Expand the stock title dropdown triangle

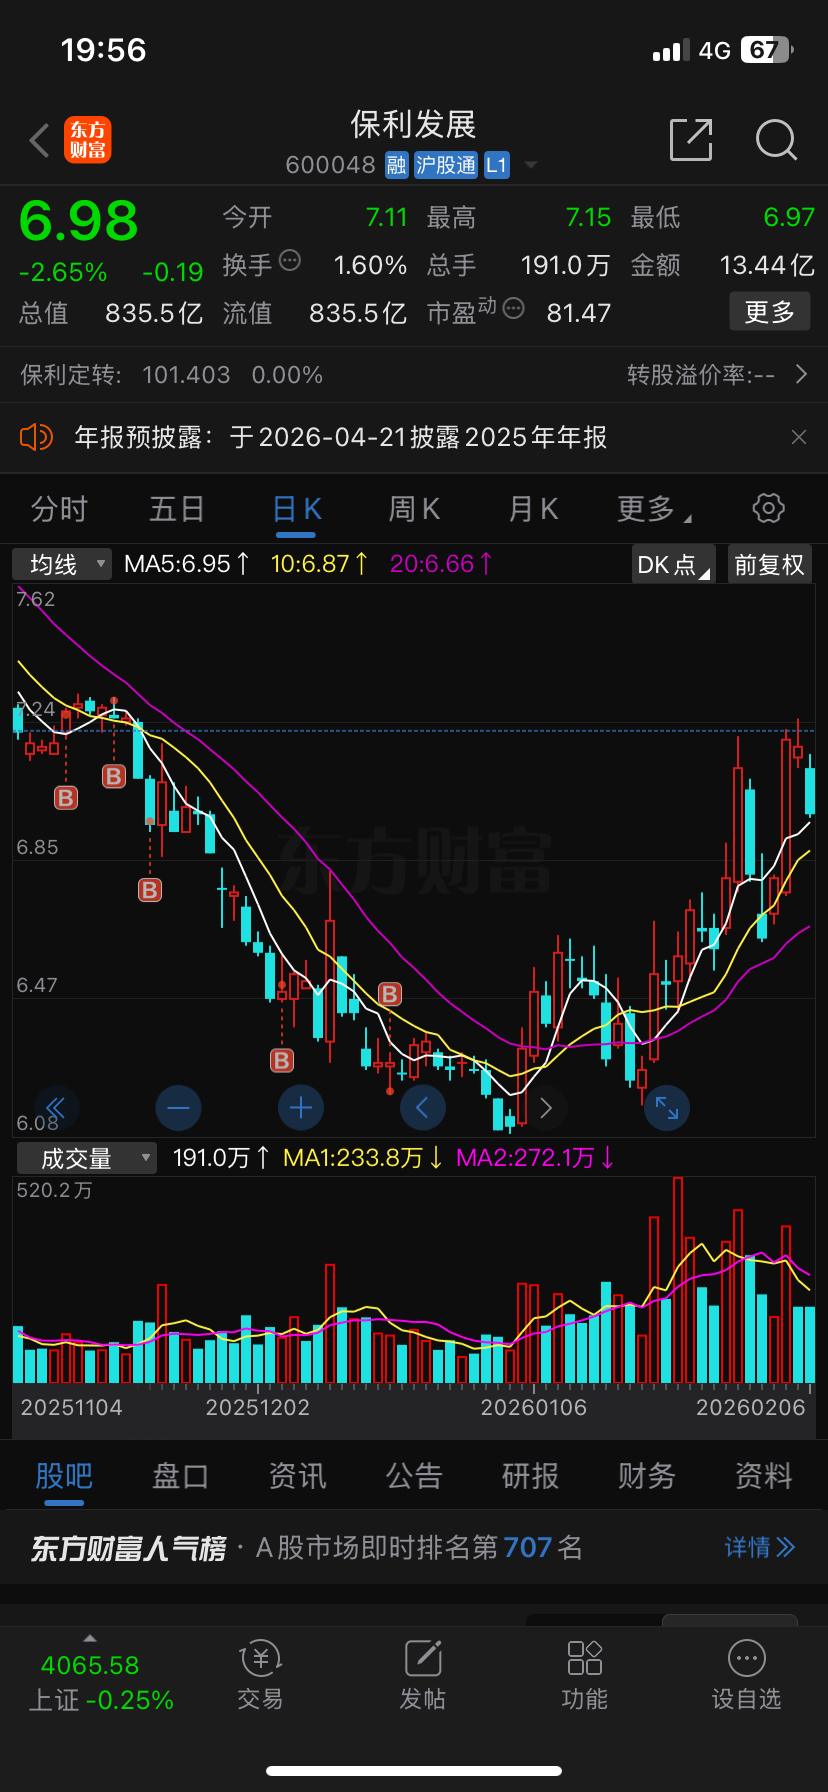click(531, 165)
